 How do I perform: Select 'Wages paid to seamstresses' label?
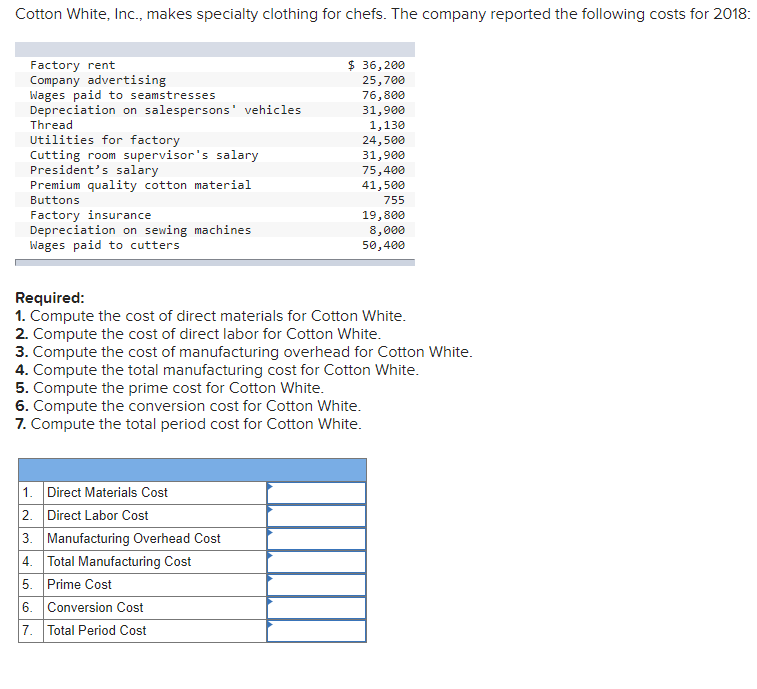[x=123, y=95]
